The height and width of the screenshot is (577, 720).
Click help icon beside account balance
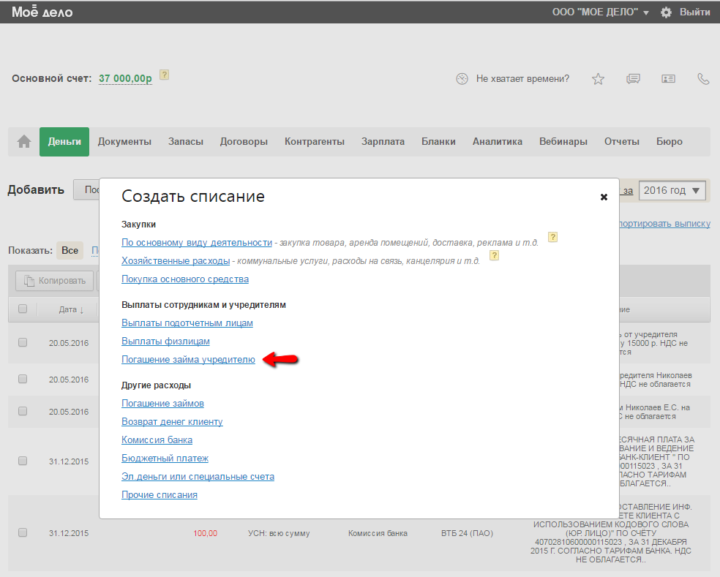coord(164,75)
